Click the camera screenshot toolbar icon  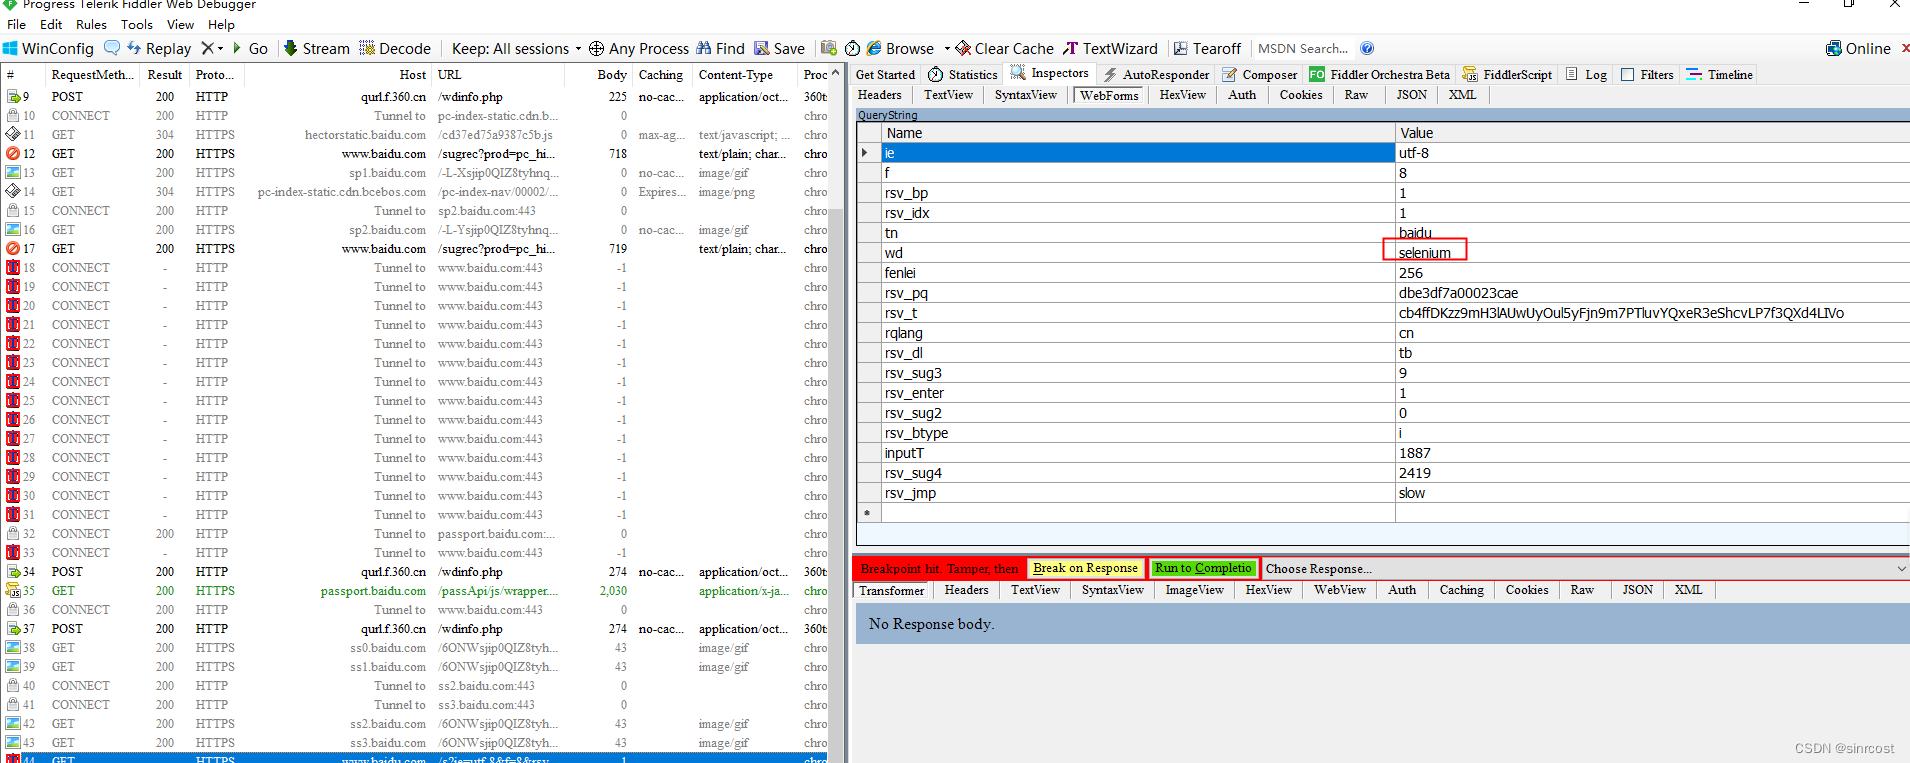(828, 48)
